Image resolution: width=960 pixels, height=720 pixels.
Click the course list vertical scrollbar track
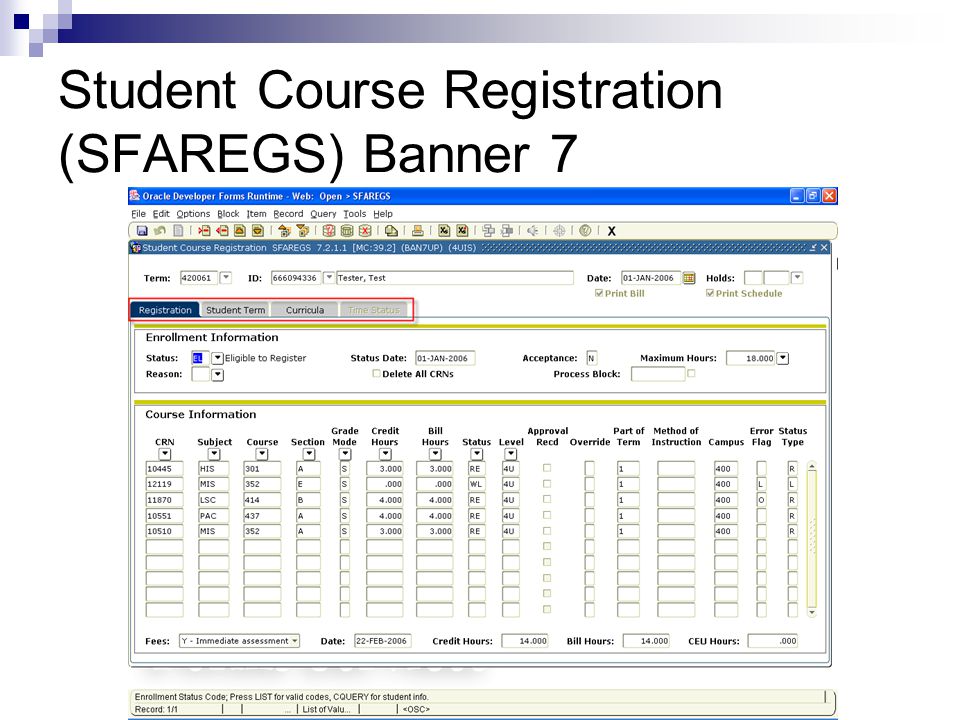point(812,539)
